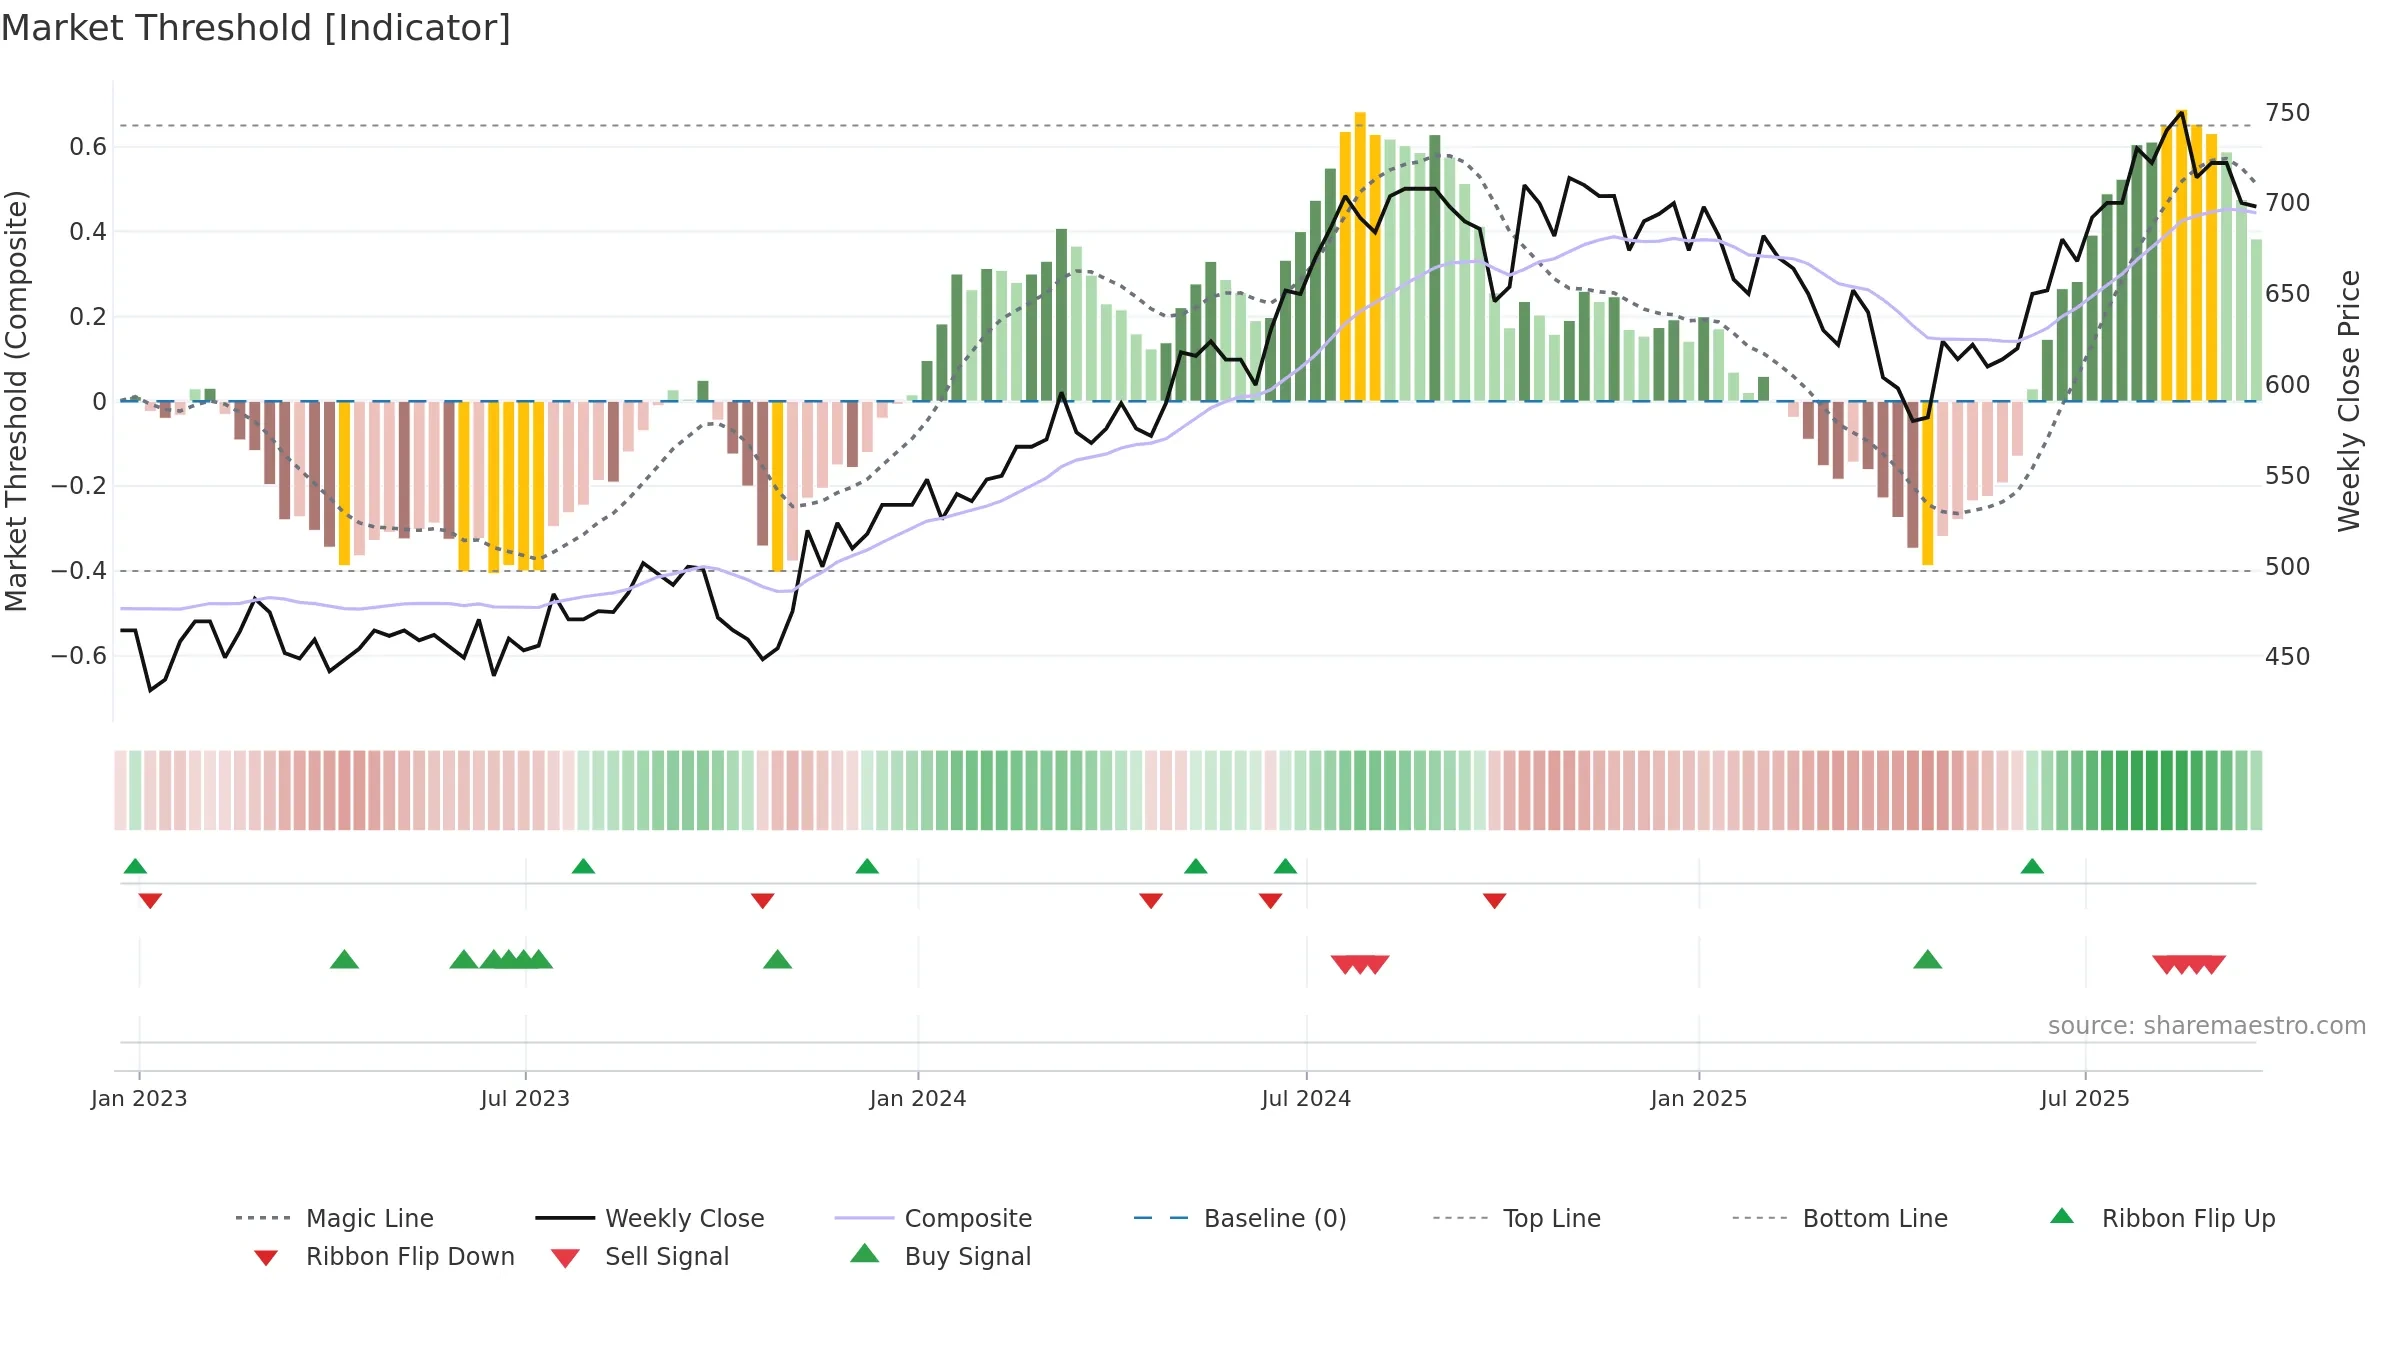Toggle the Ribbon Flip Up legend entry
The width and height of the screenshot is (2400, 1350).
pyautogui.click(x=2162, y=1218)
